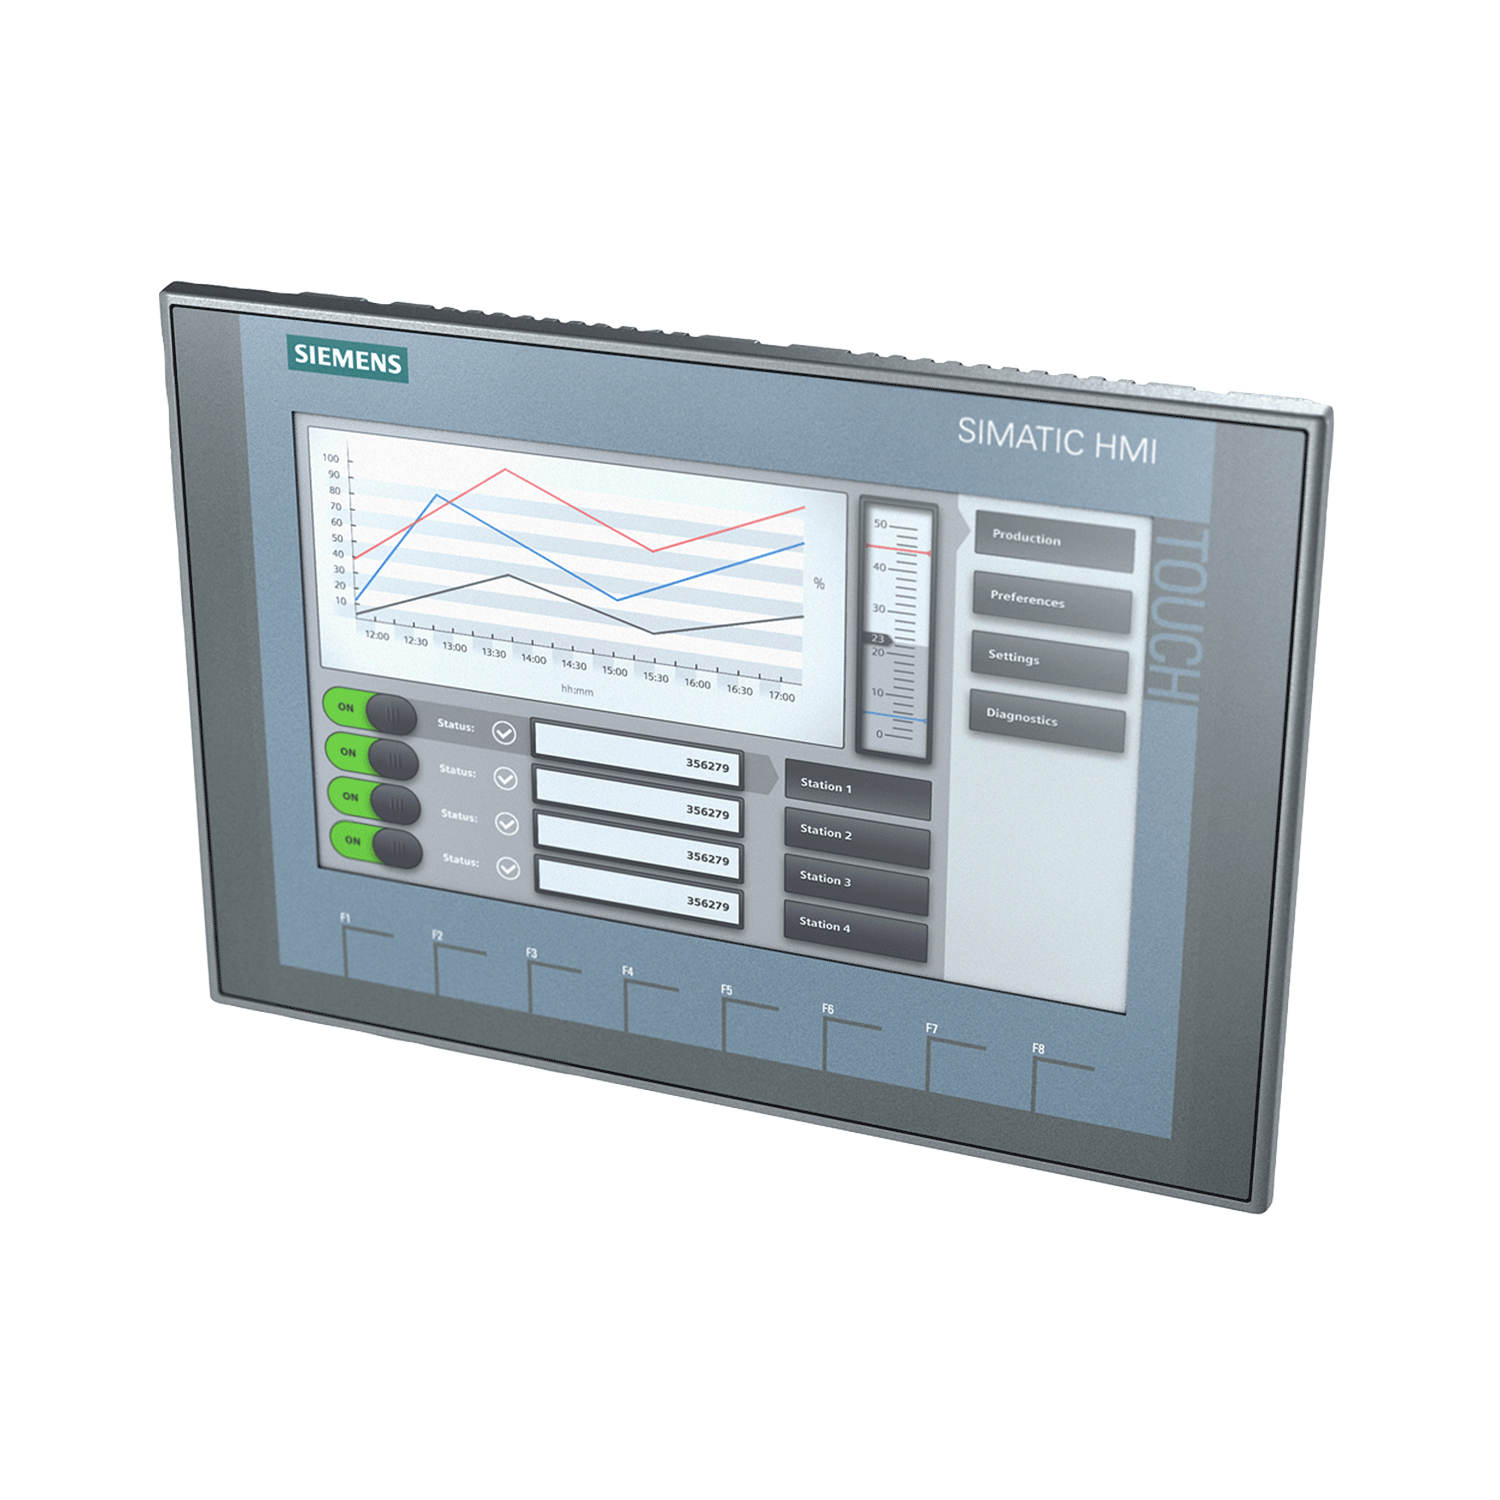Toggle the second ON switch

(372, 756)
